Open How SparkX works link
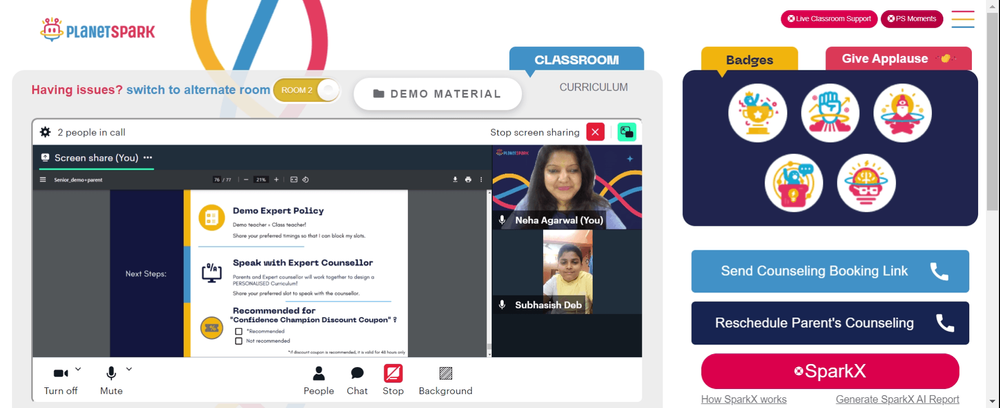1000x408 pixels. tap(744, 400)
